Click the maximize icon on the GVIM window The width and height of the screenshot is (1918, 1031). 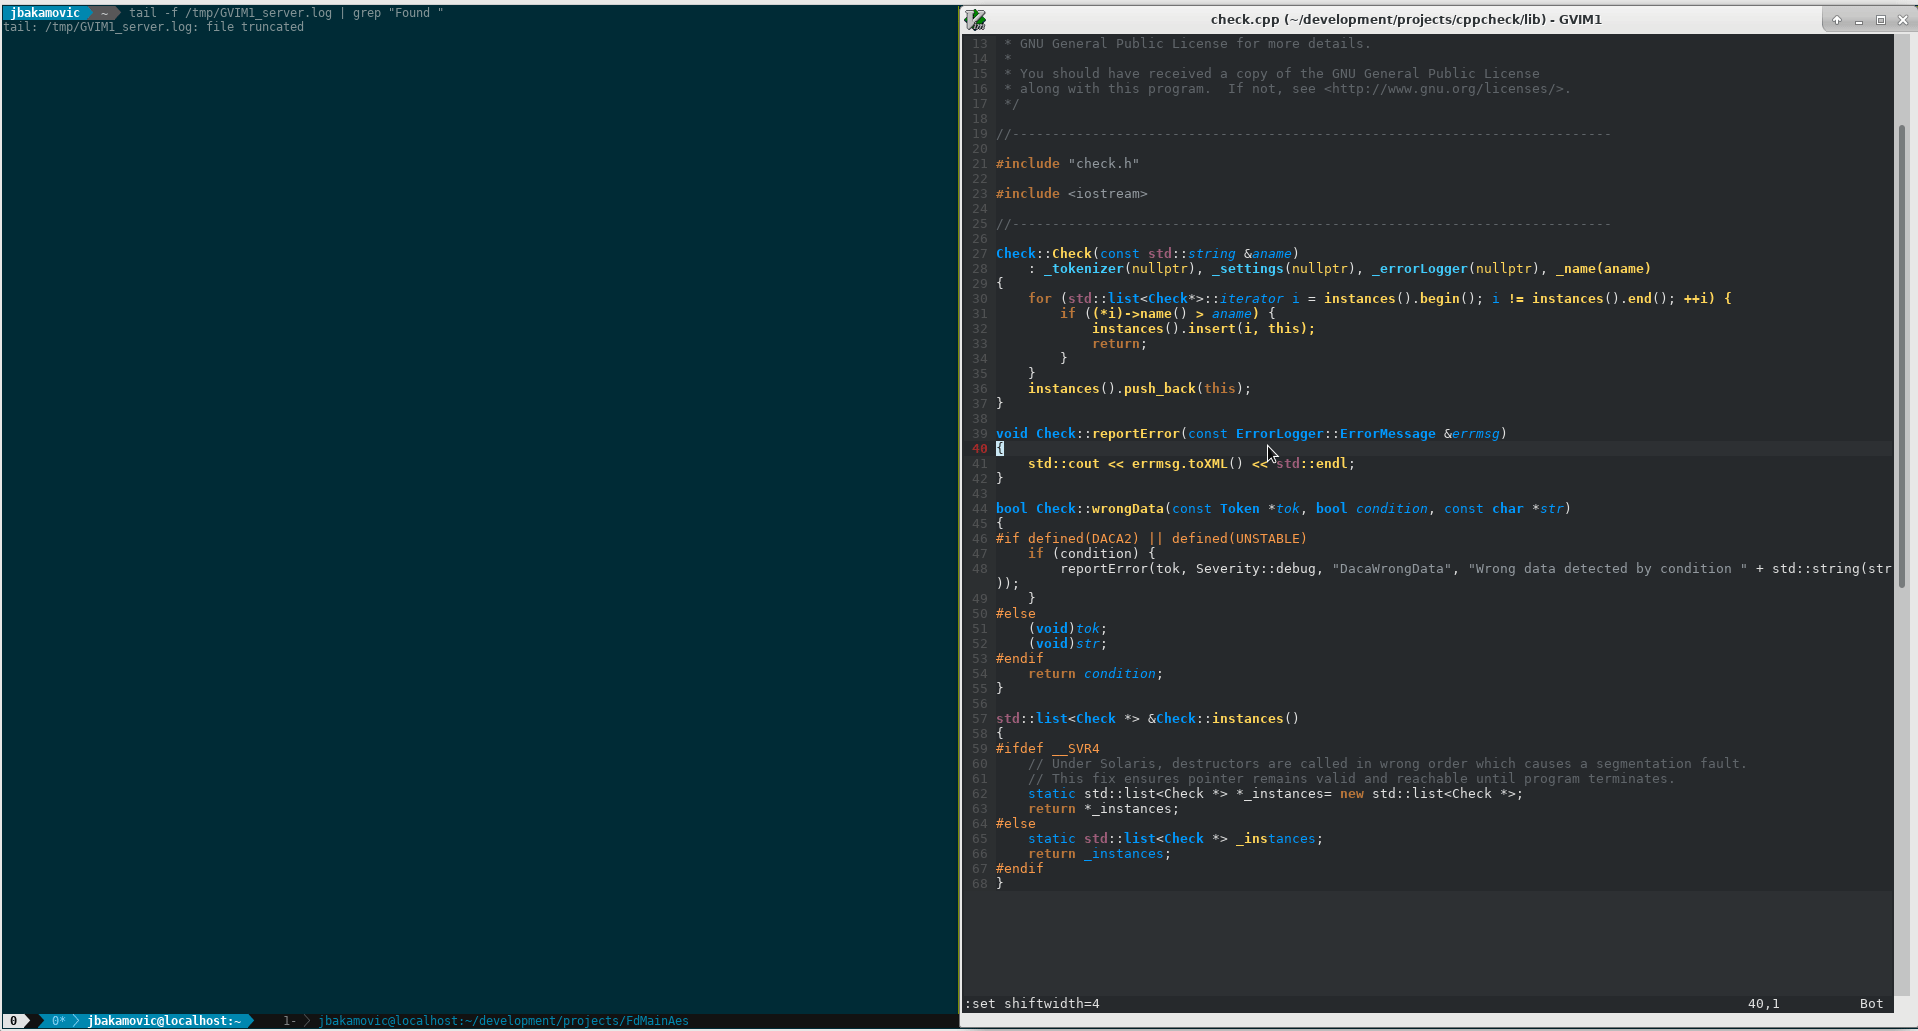(x=1882, y=19)
